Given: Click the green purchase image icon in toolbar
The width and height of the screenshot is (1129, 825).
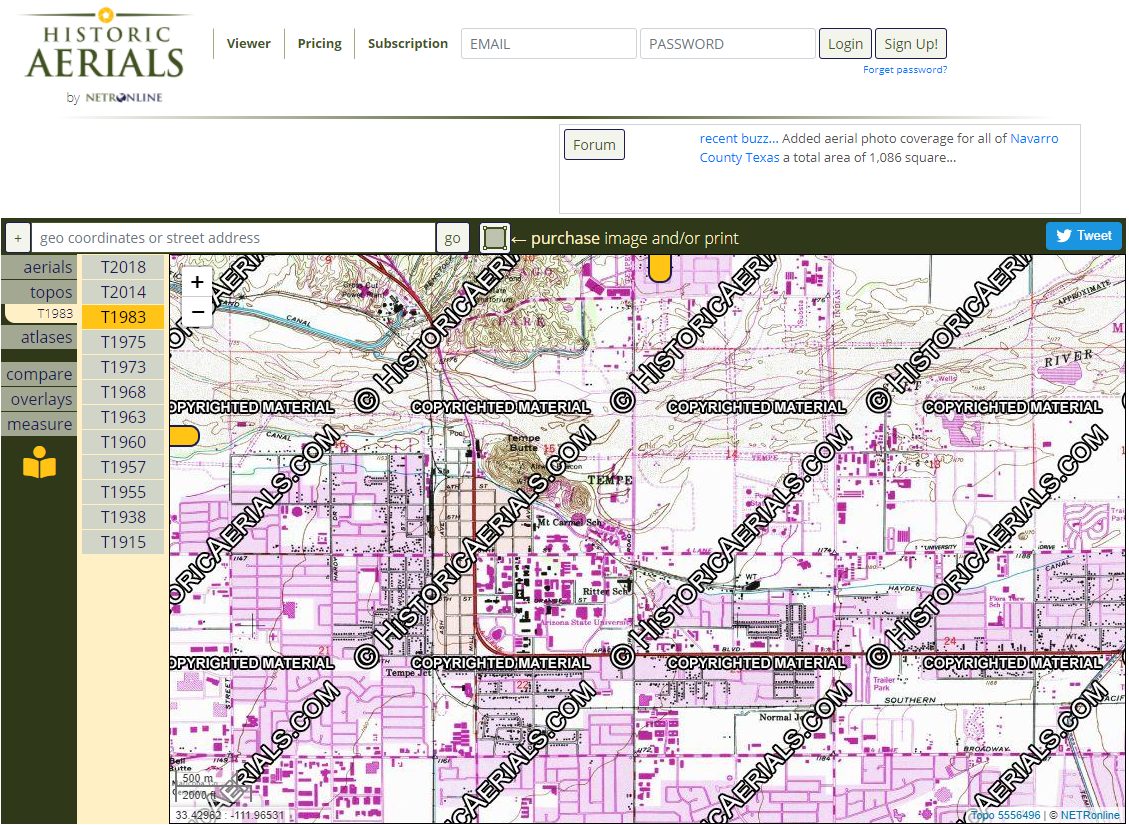Looking at the screenshot, I should (x=495, y=237).
